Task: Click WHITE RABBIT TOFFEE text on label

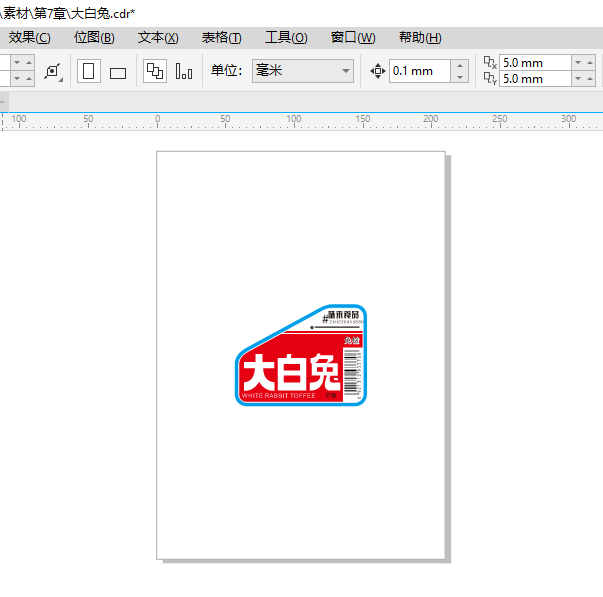Action: click(278, 396)
